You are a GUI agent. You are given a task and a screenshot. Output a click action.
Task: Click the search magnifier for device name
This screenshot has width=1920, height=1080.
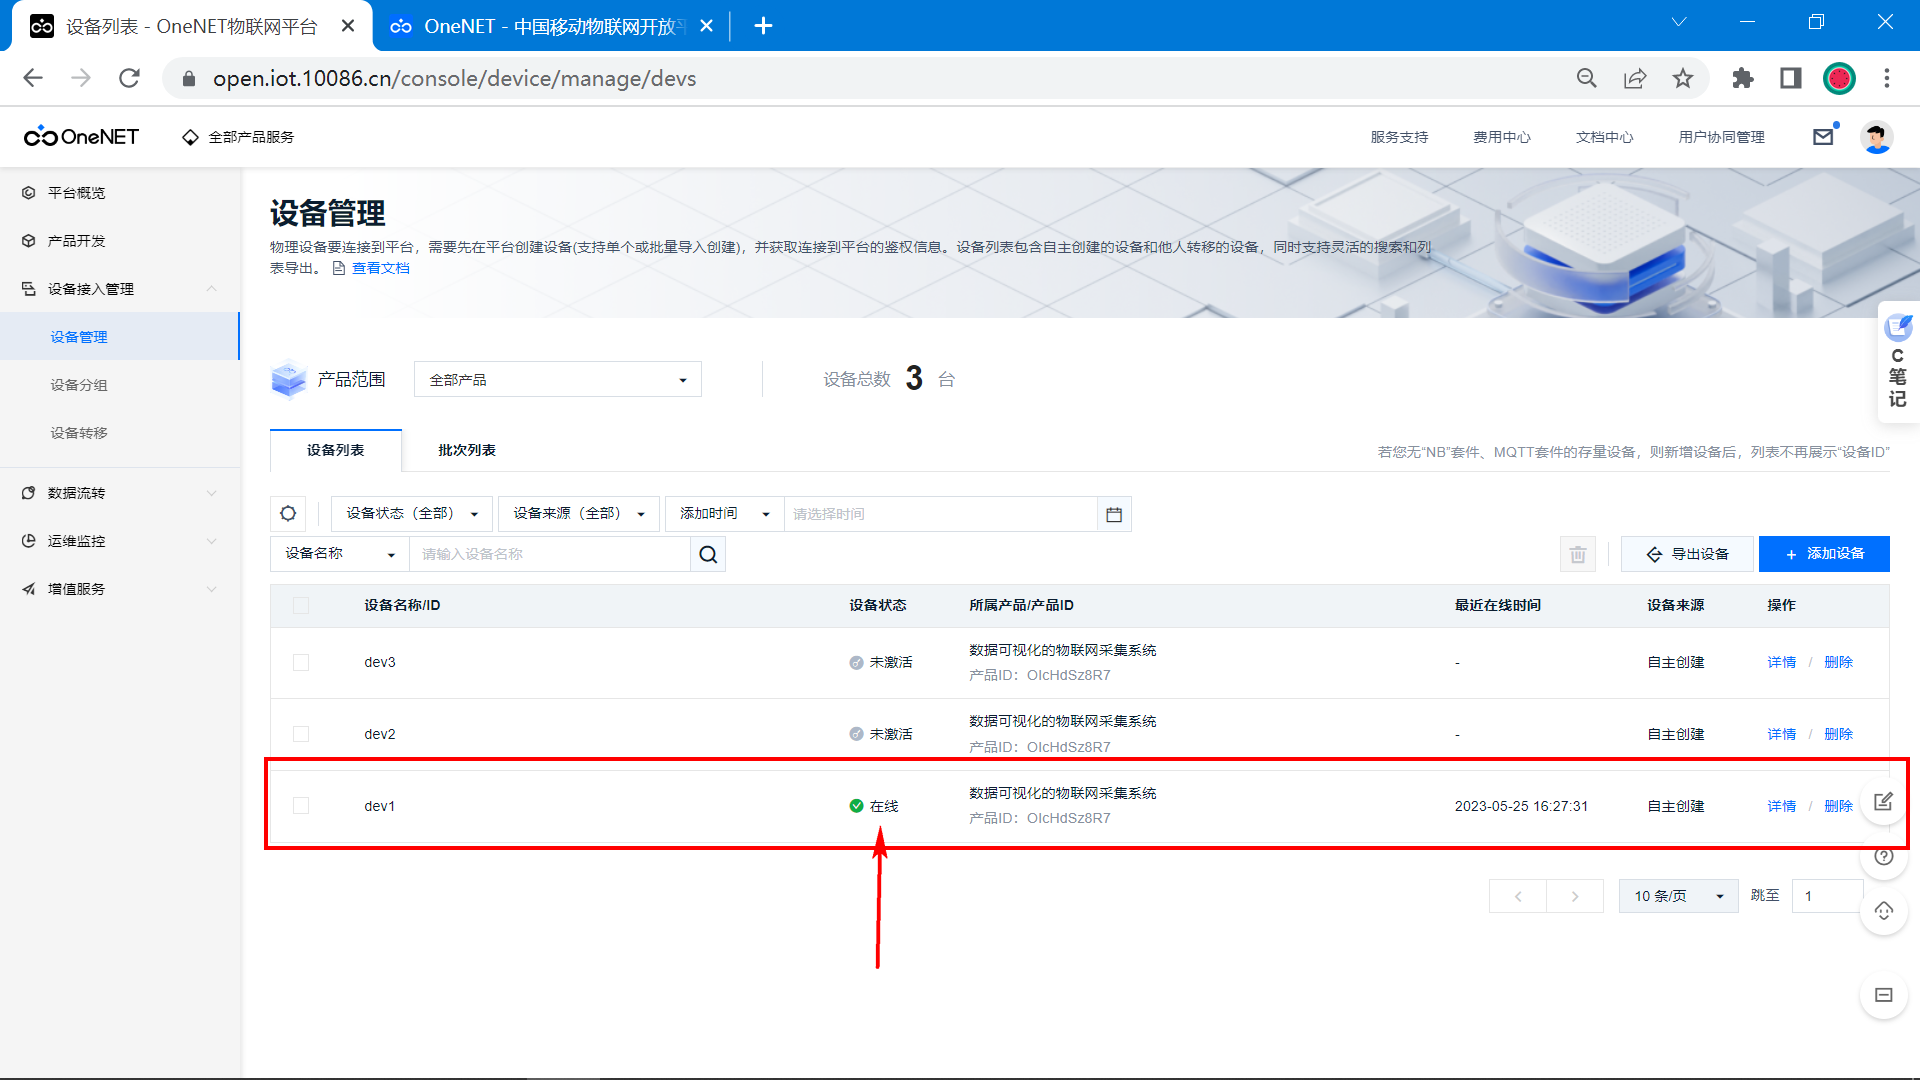click(x=708, y=554)
